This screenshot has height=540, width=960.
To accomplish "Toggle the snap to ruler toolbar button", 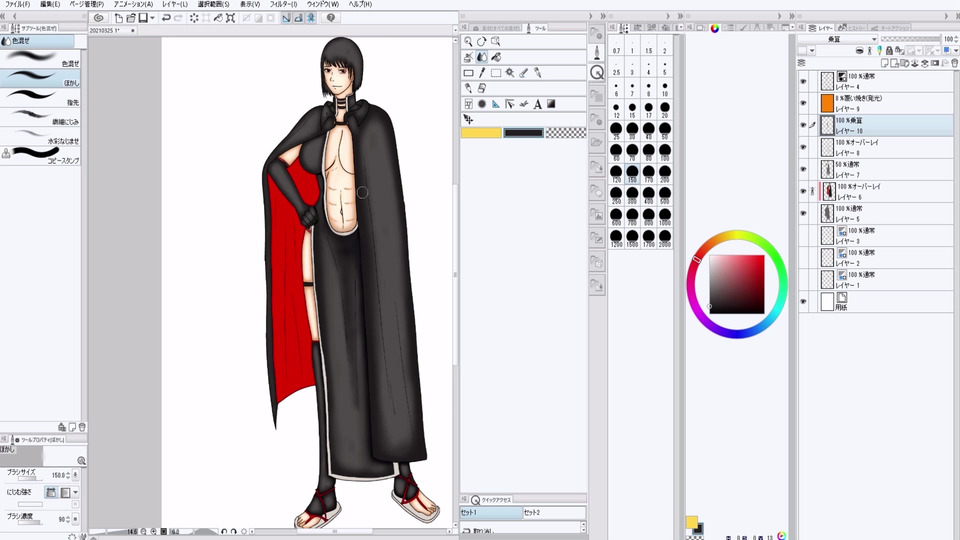I will [286, 18].
